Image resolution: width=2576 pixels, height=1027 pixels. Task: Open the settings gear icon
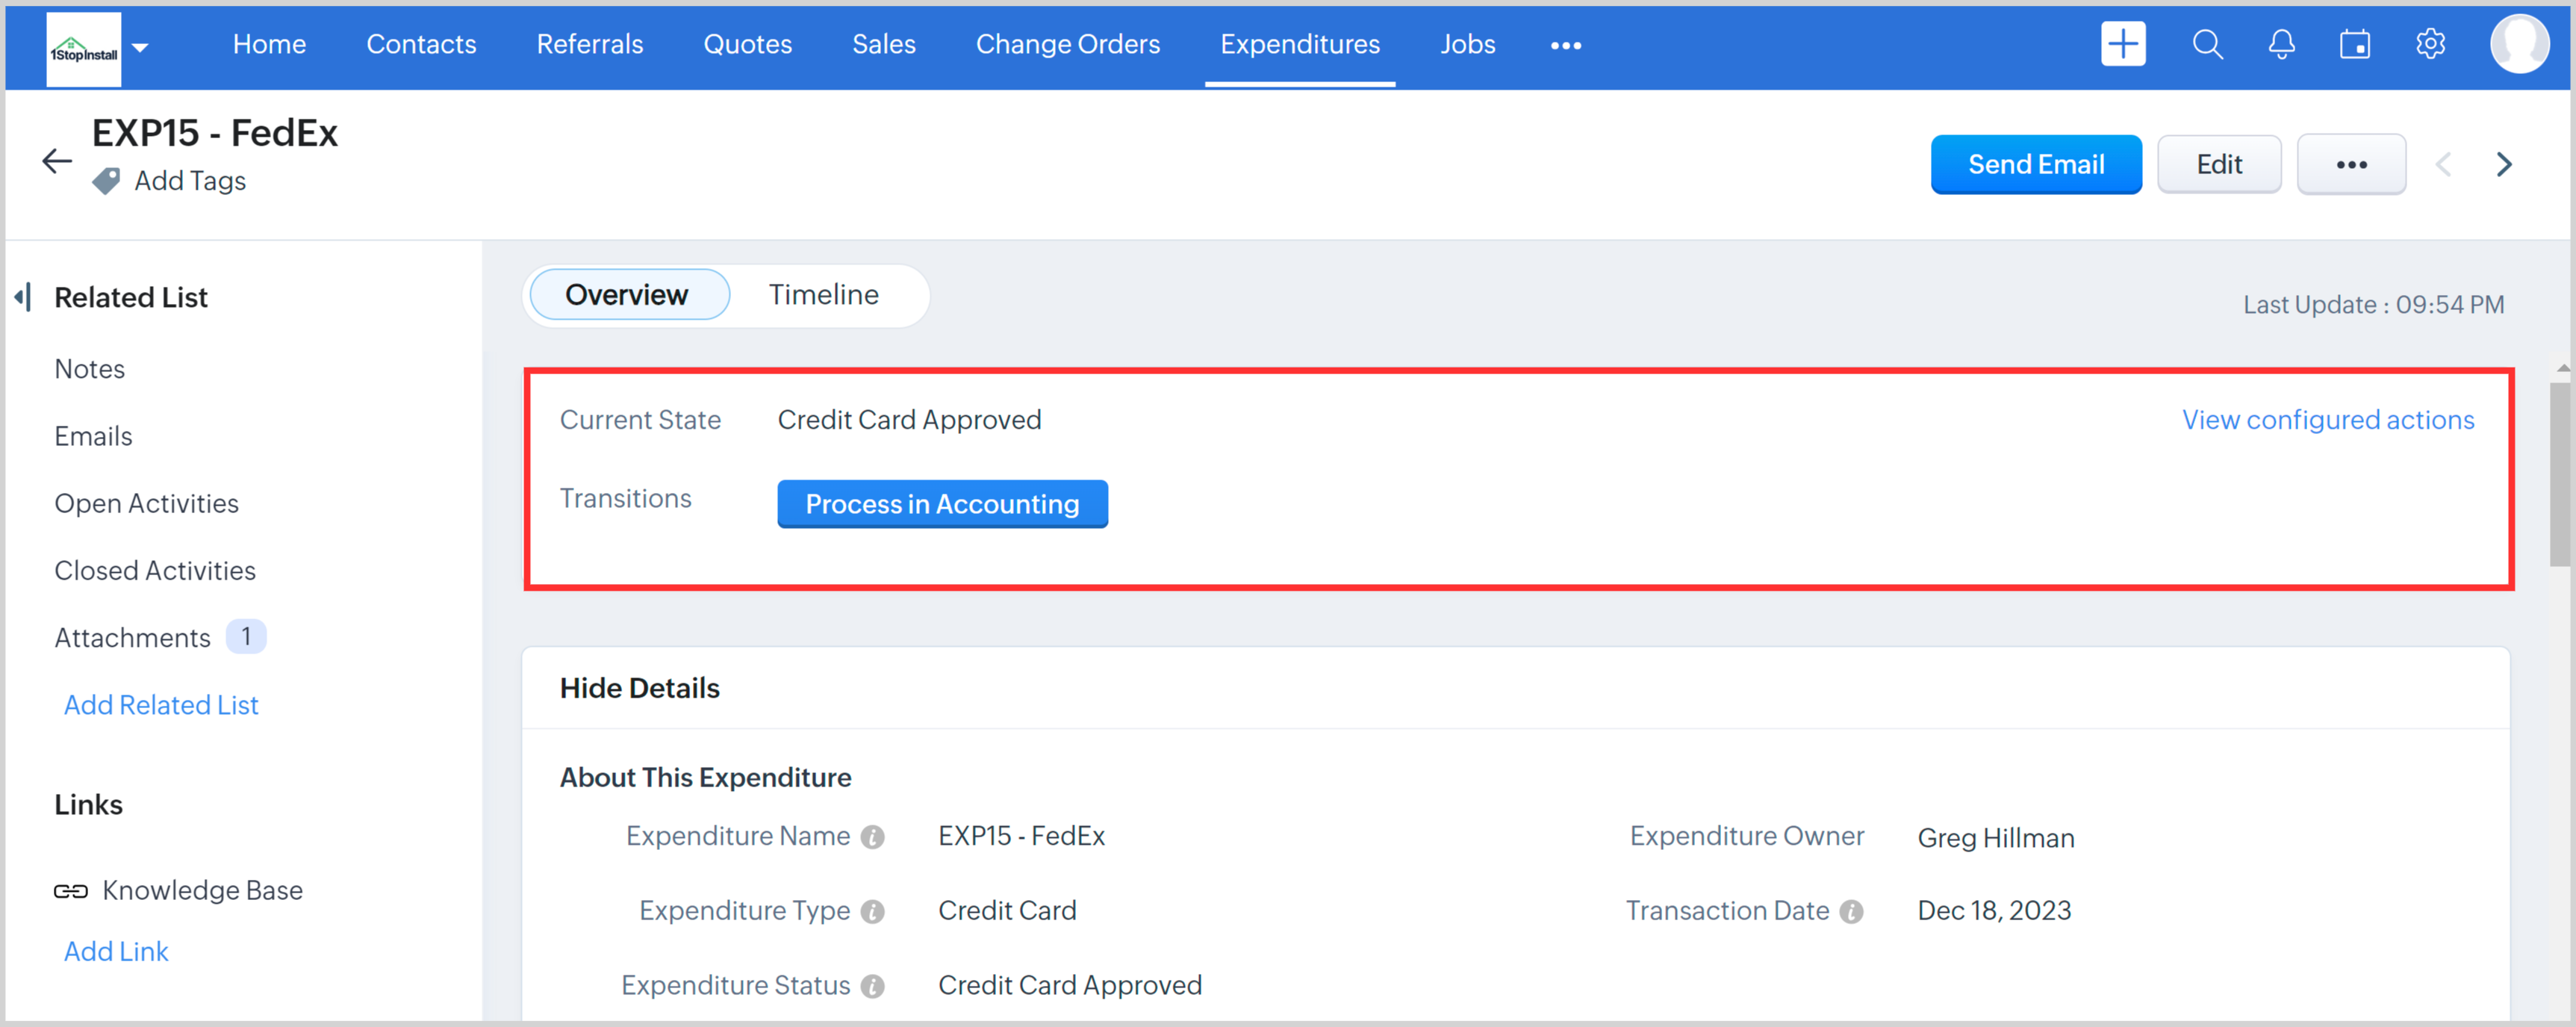click(2430, 45)
